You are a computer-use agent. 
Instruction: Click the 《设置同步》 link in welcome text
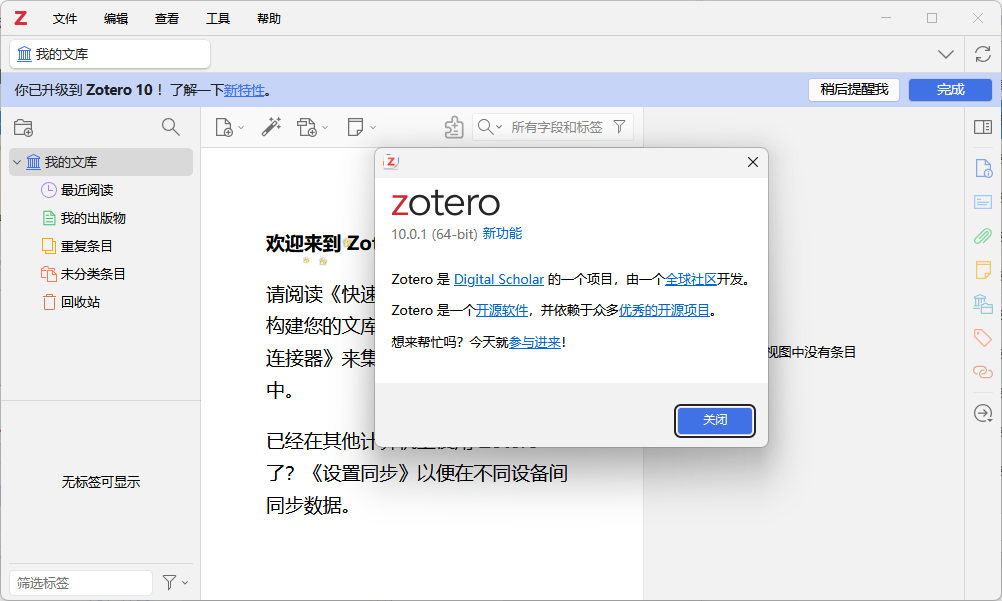coord(358,473)
